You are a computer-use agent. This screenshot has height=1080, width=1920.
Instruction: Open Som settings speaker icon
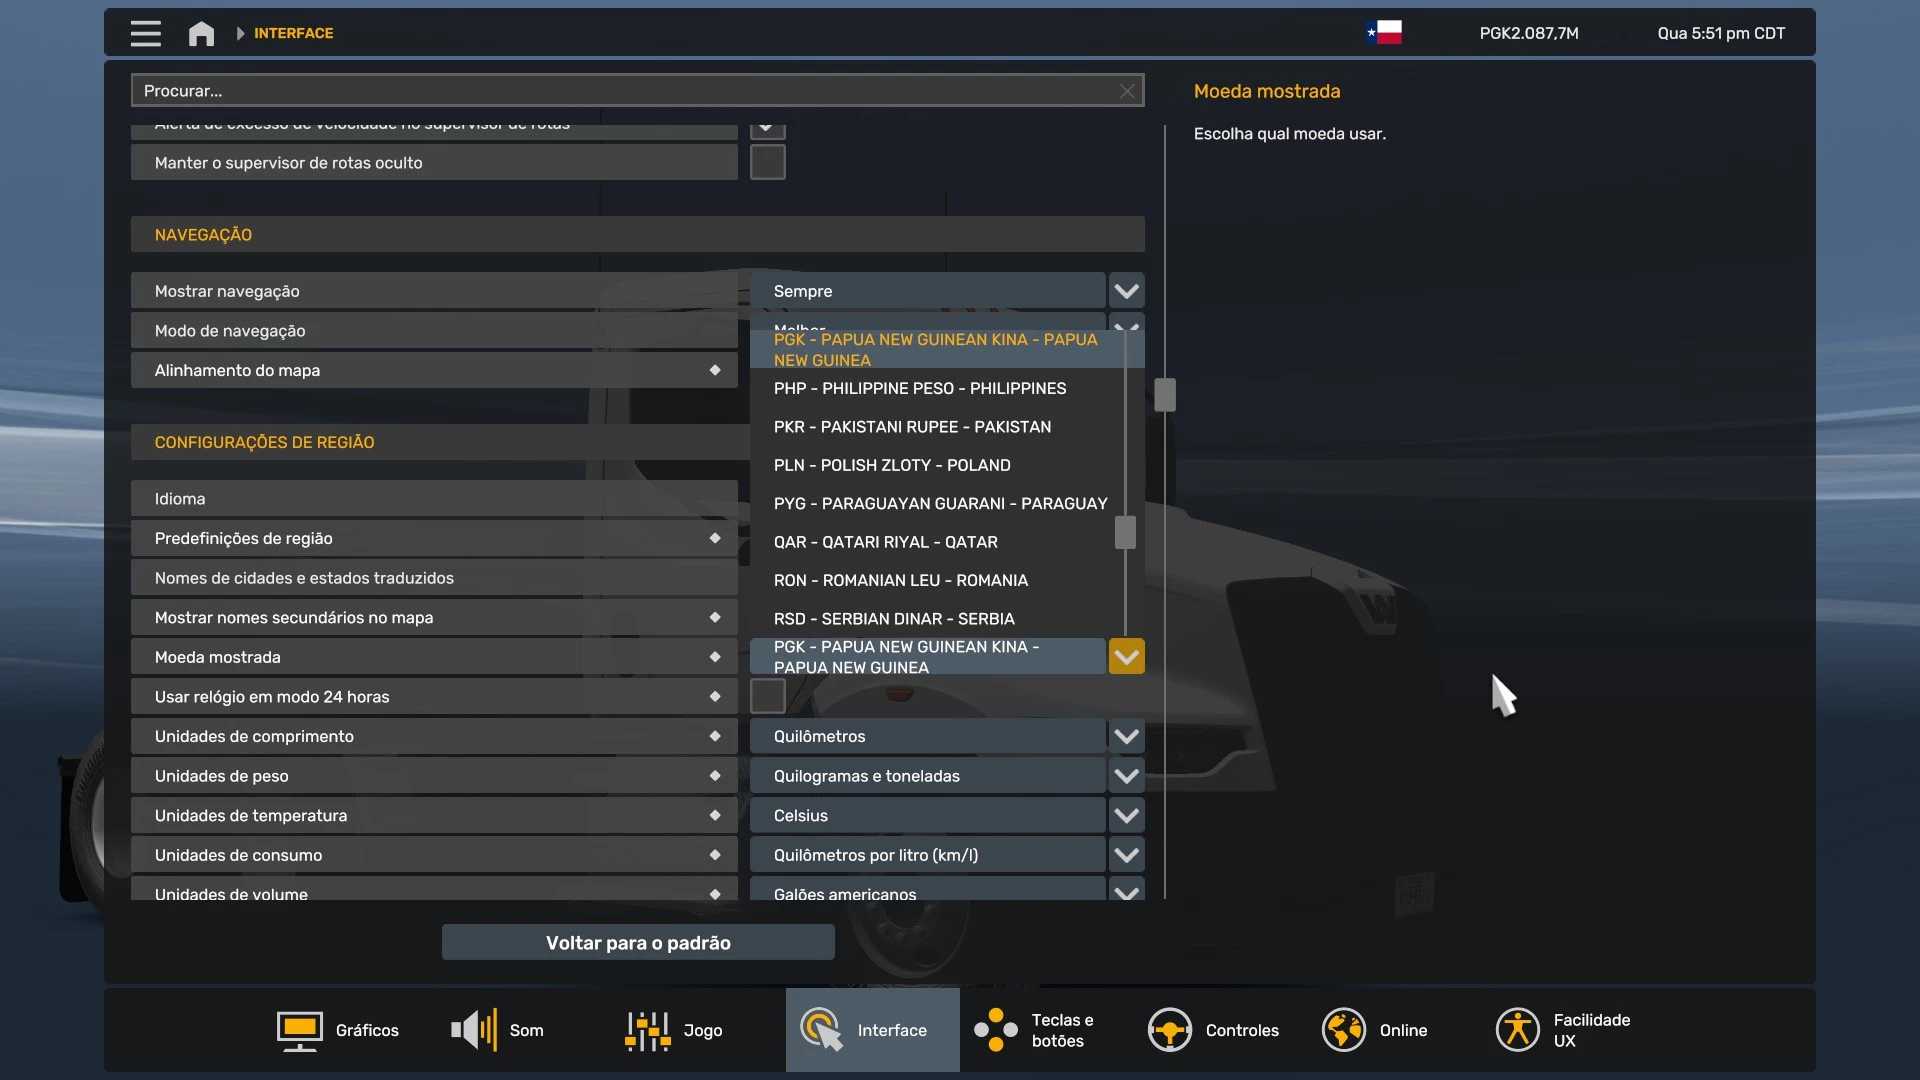point(474,1030)
